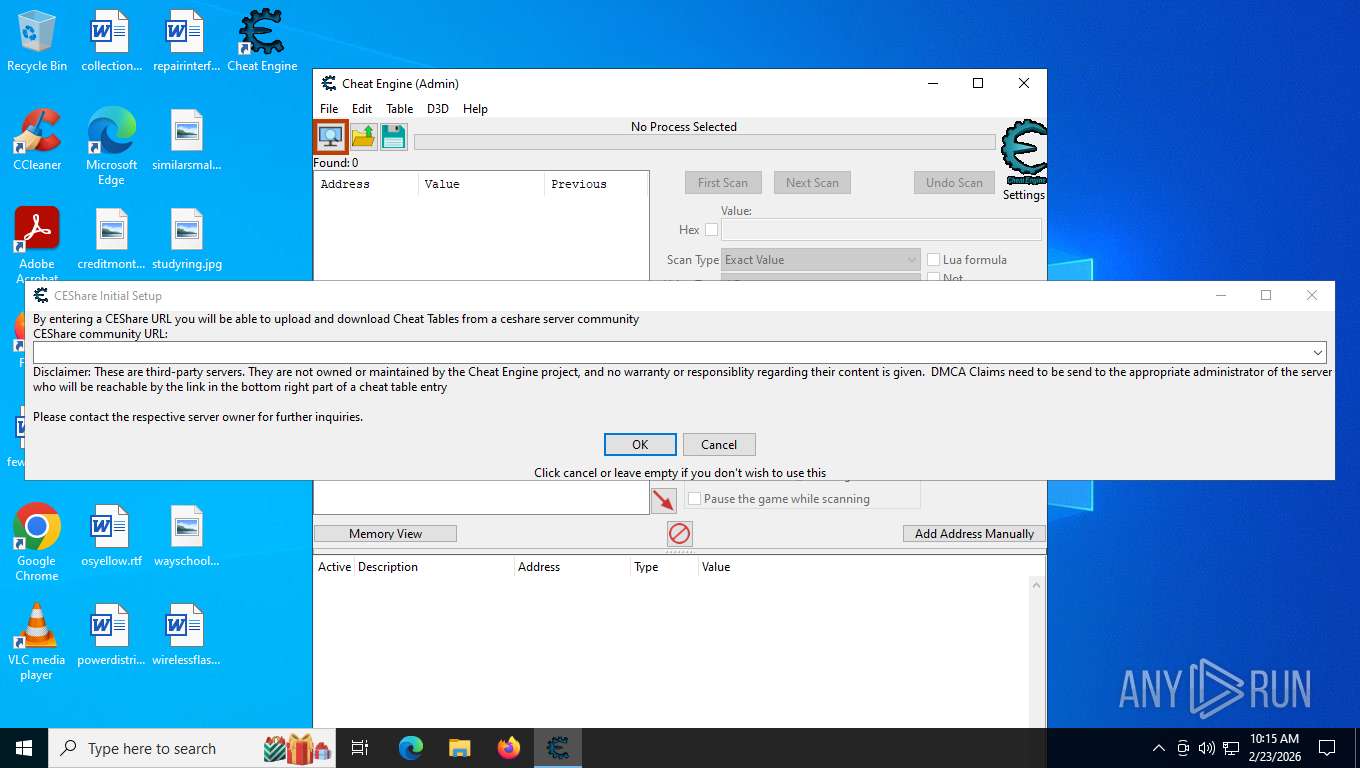Select the wayschool... image file icon
Image resolution: width=1360 pixels, height=768 pixels.
coord(187,536)
